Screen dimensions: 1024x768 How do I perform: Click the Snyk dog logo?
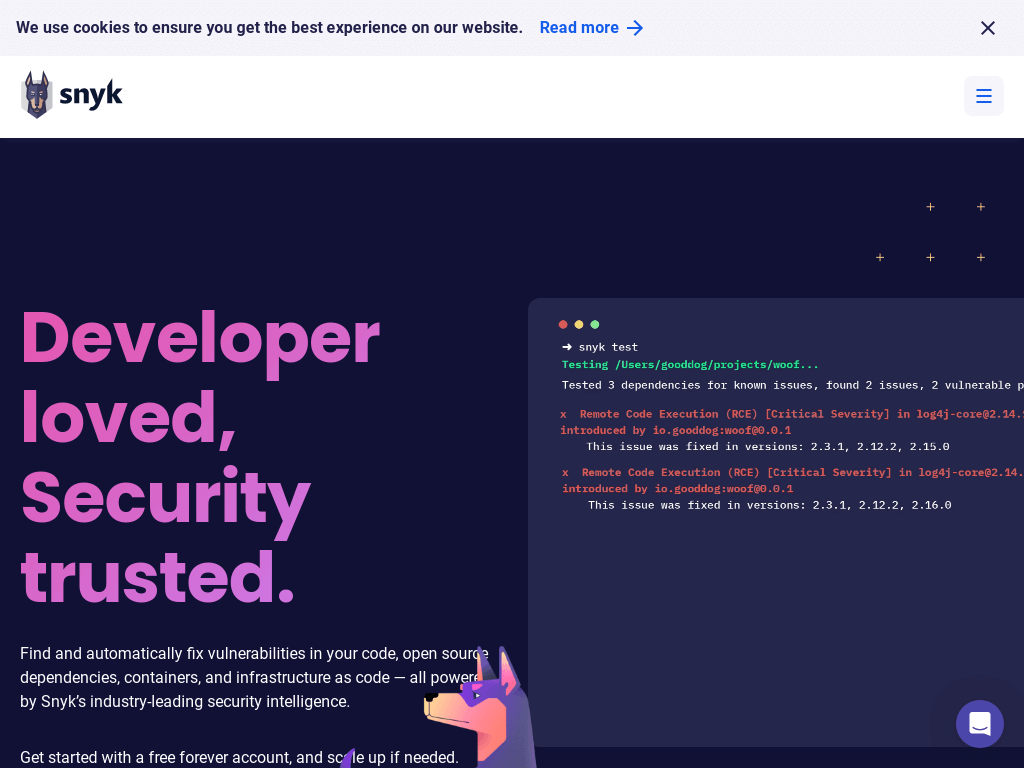72,95
